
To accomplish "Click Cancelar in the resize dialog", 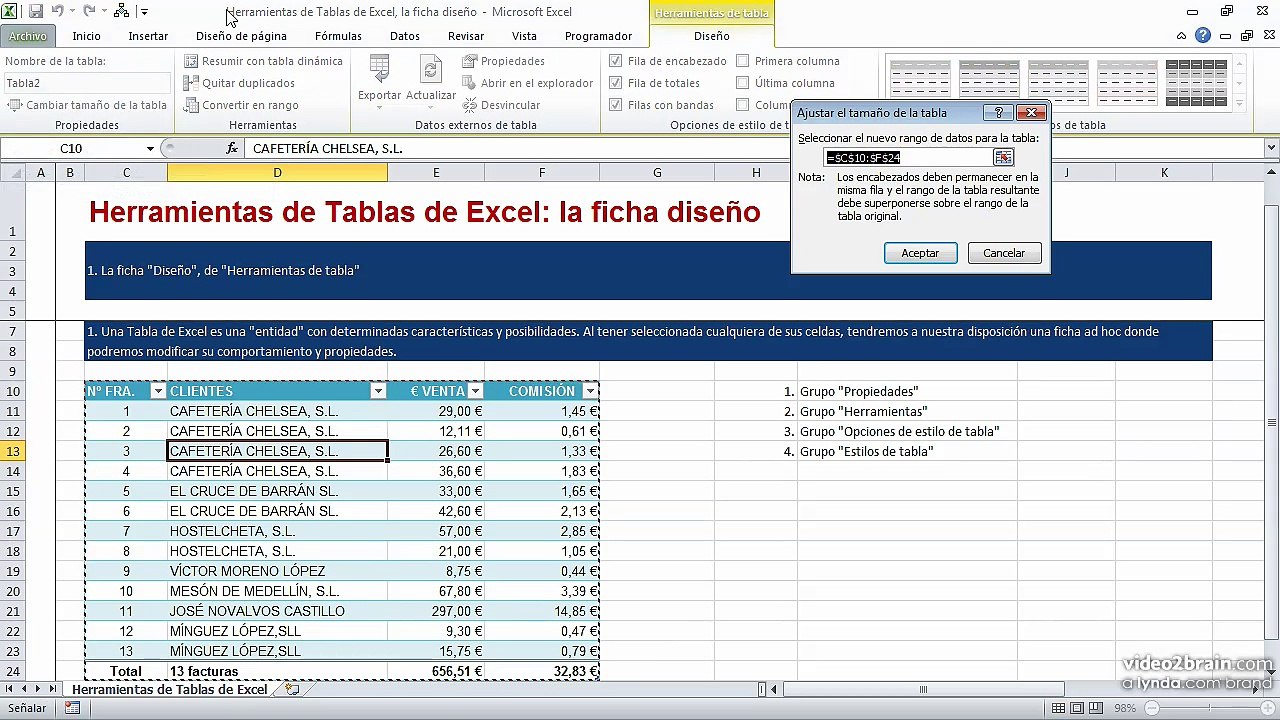I will [x=1004, y=253].
